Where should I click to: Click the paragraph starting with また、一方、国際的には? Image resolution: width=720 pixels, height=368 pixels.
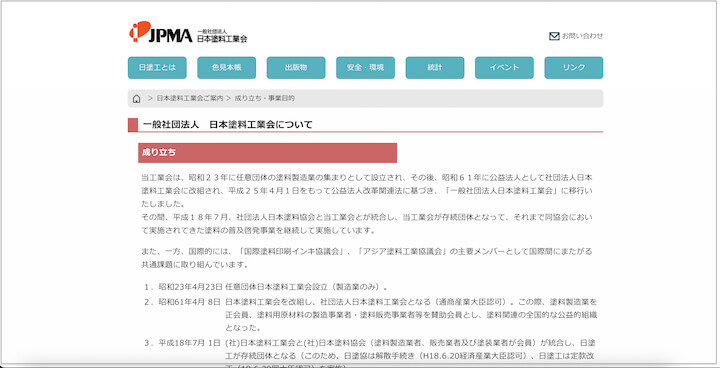coord(366,258)
